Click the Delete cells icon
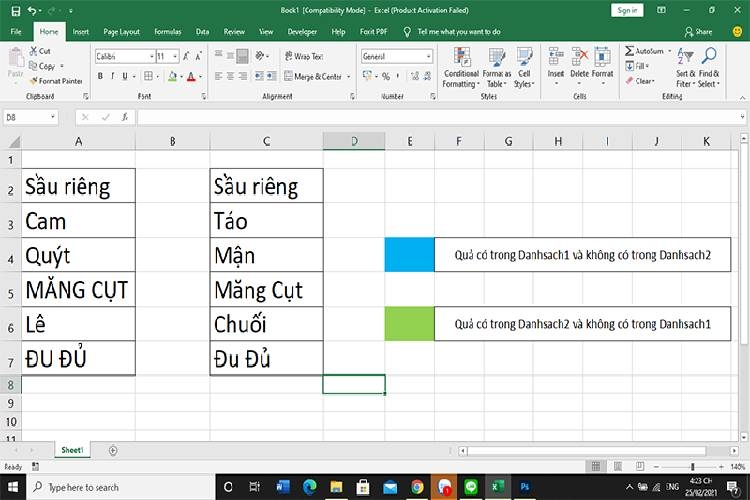This screenshot has width=750, height=500. [580, 56]
